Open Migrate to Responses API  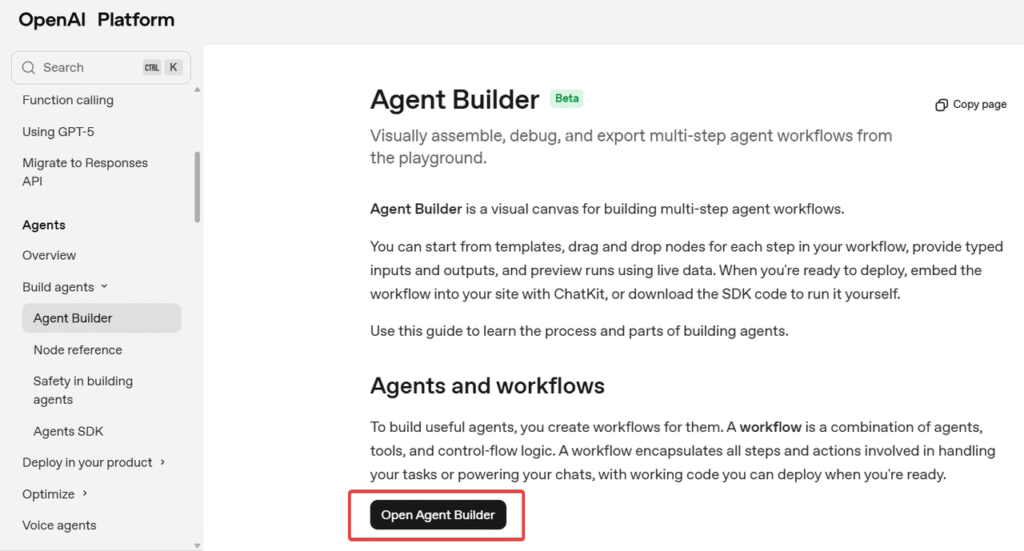[x=85, y=172]
